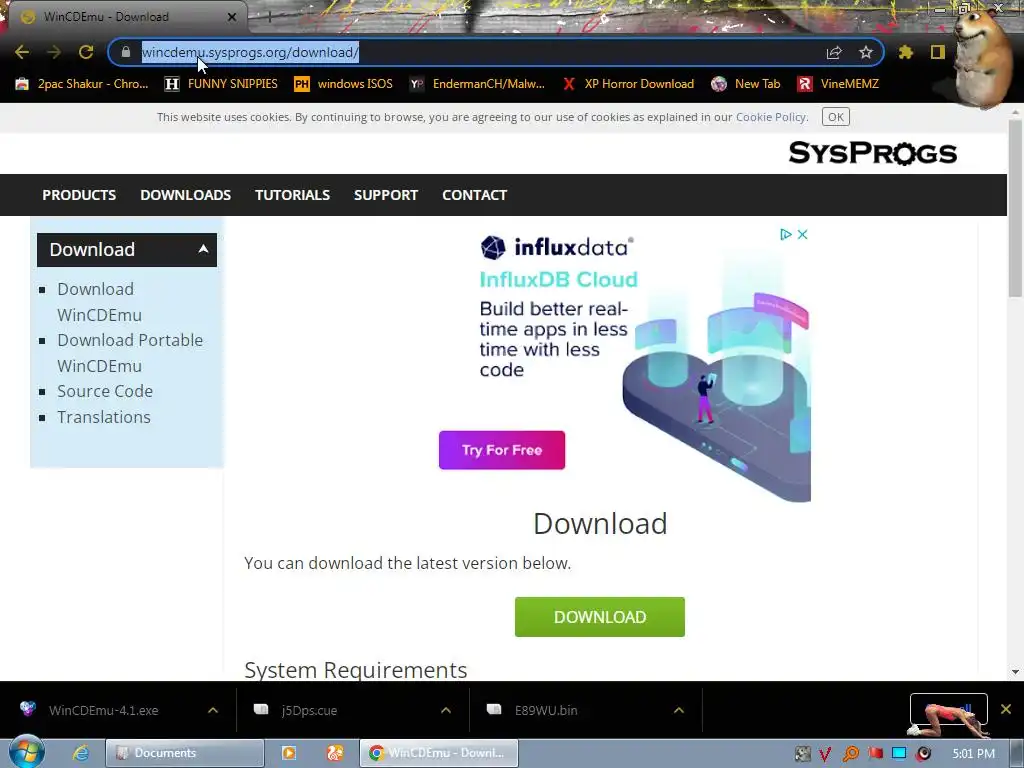Viewport: 1024px width, 768px height.
Task: Go back with the browser back arrow
Action: click(22, 52)
